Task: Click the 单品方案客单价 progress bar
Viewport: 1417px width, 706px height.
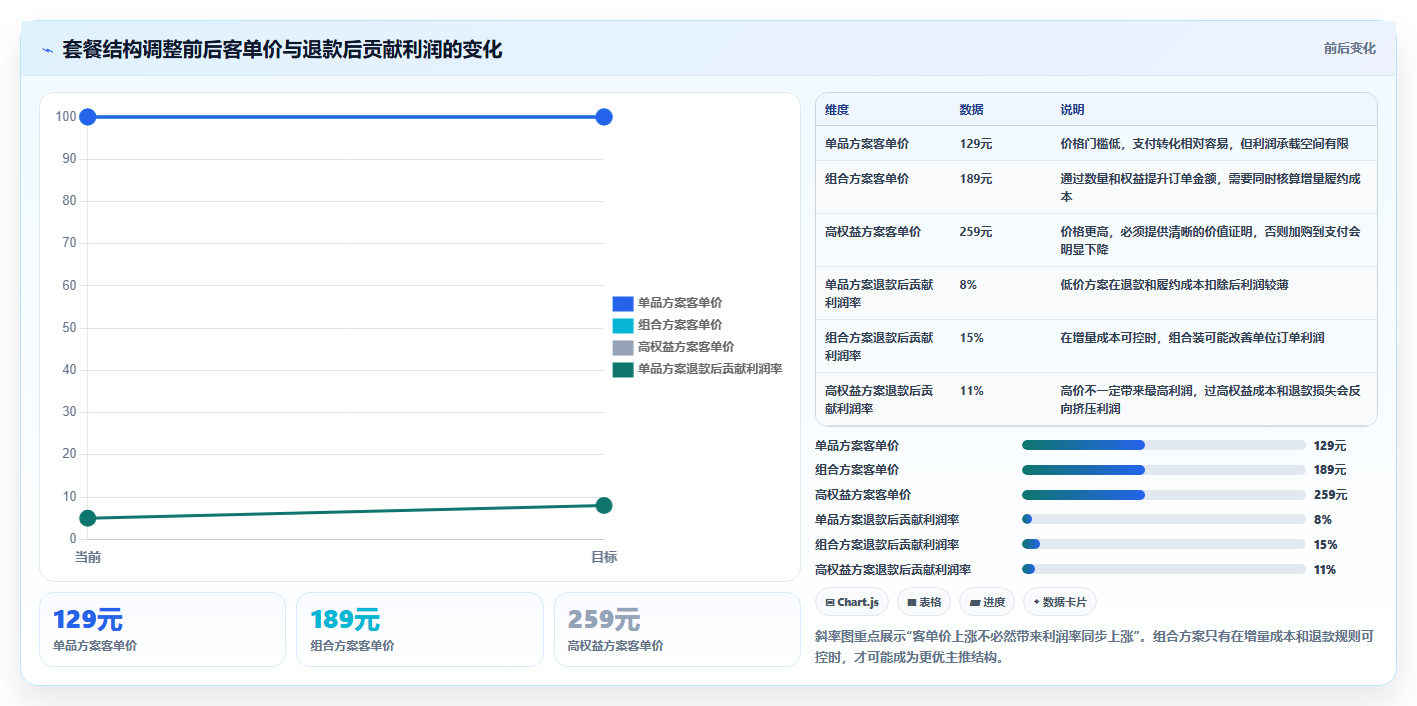Action: tap(1164, 445)
